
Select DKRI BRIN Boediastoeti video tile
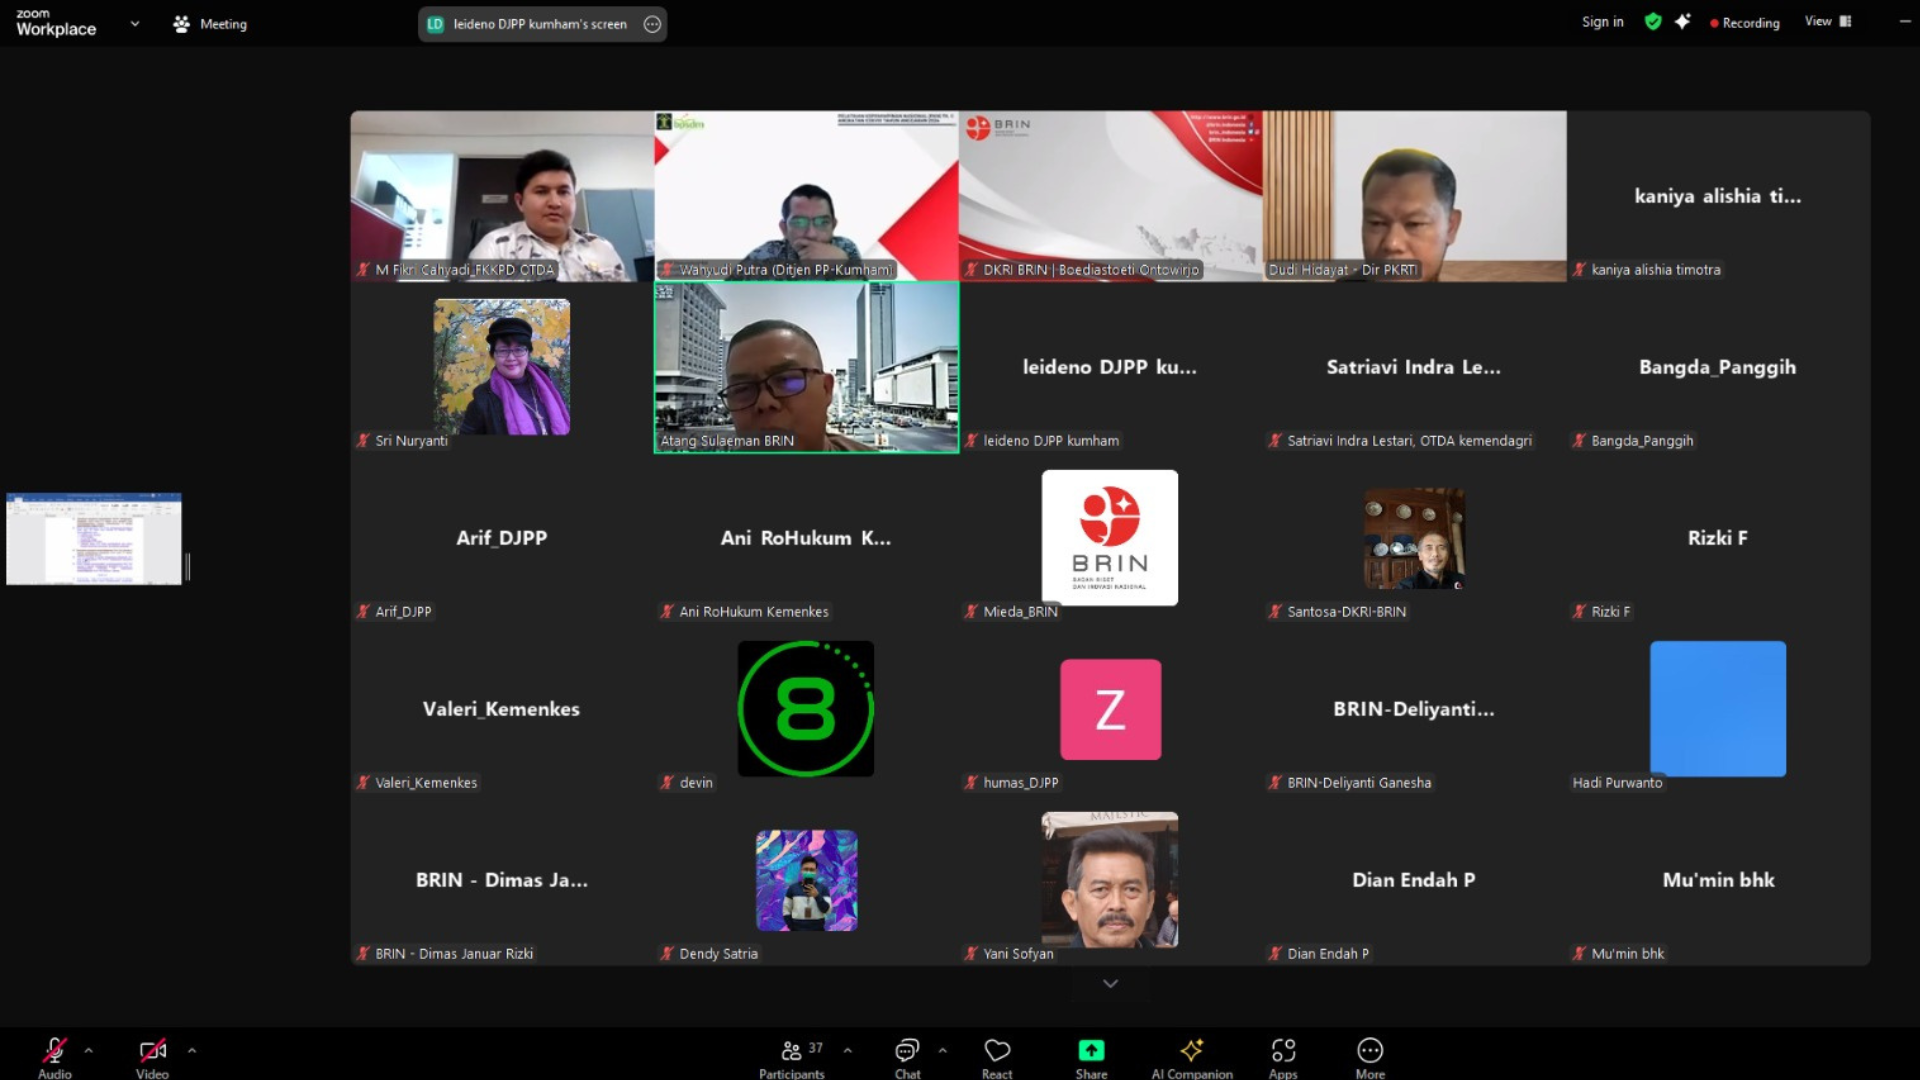click(x=1110, y=196)
